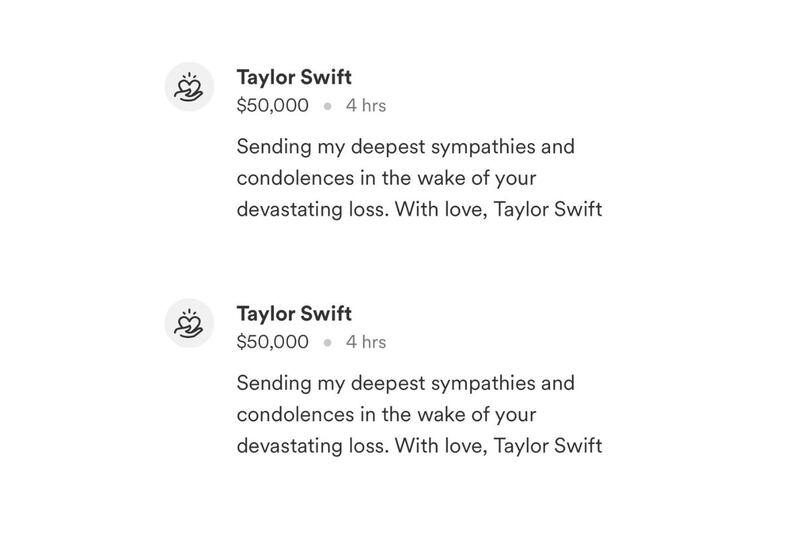Click the heart-in-hand donation icon of the second entry

coord(189,323)
